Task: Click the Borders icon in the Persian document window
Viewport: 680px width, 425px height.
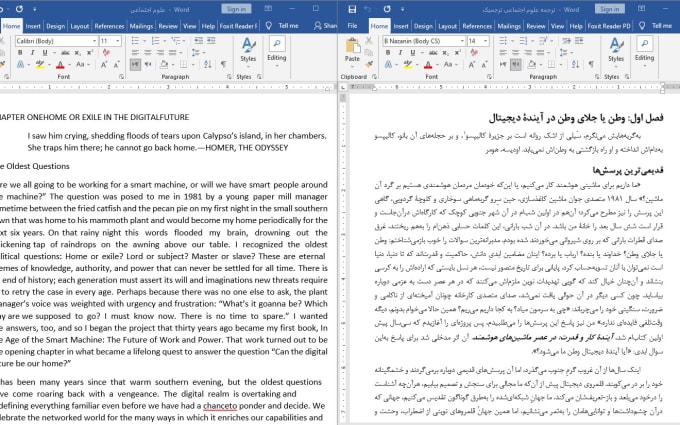Action: pos(551,65)
